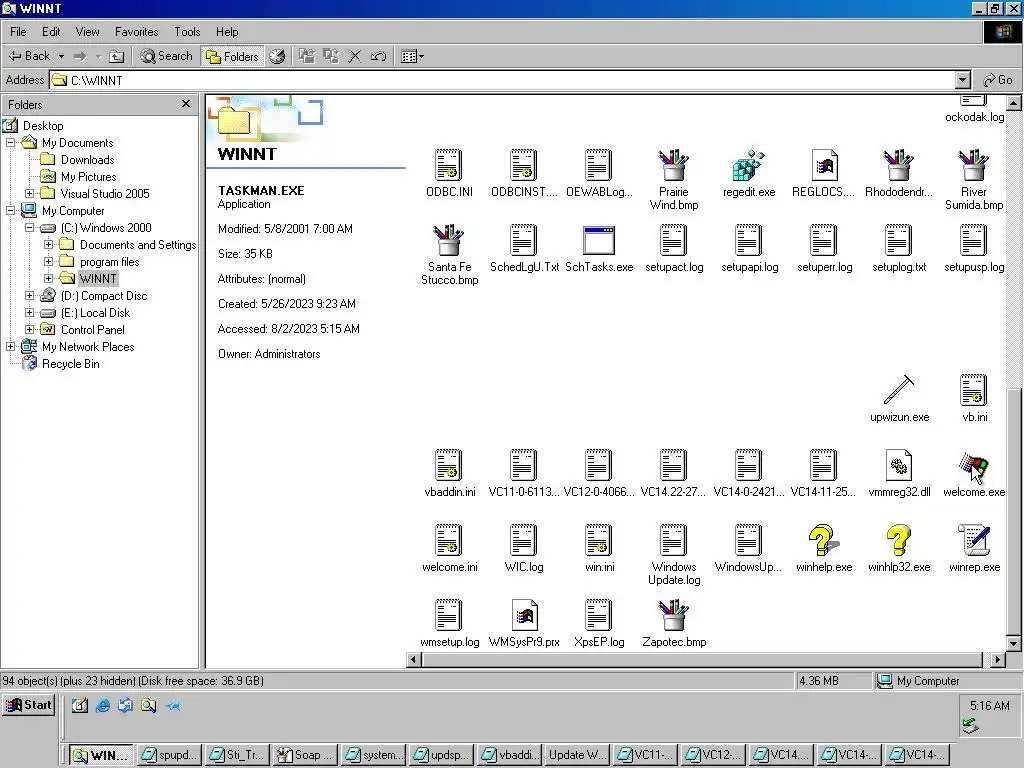
Task: Select the welcome.exe icon
Action: (x=973, y=465)
